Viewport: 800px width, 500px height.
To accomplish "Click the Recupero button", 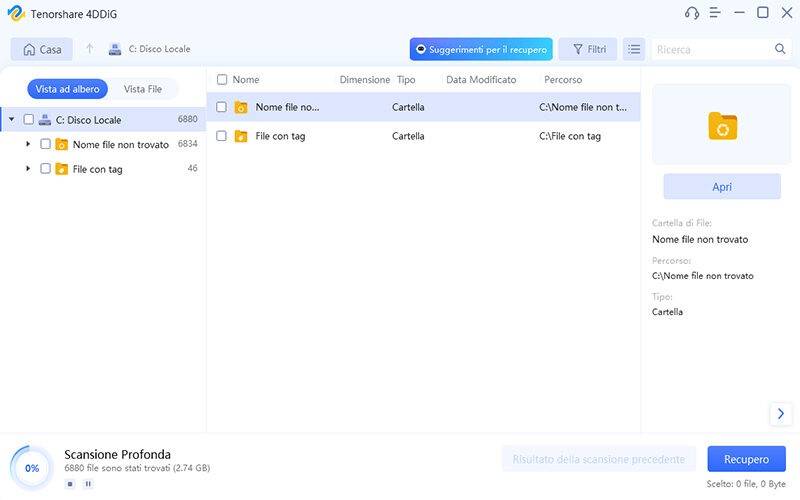I will (746, 459).
